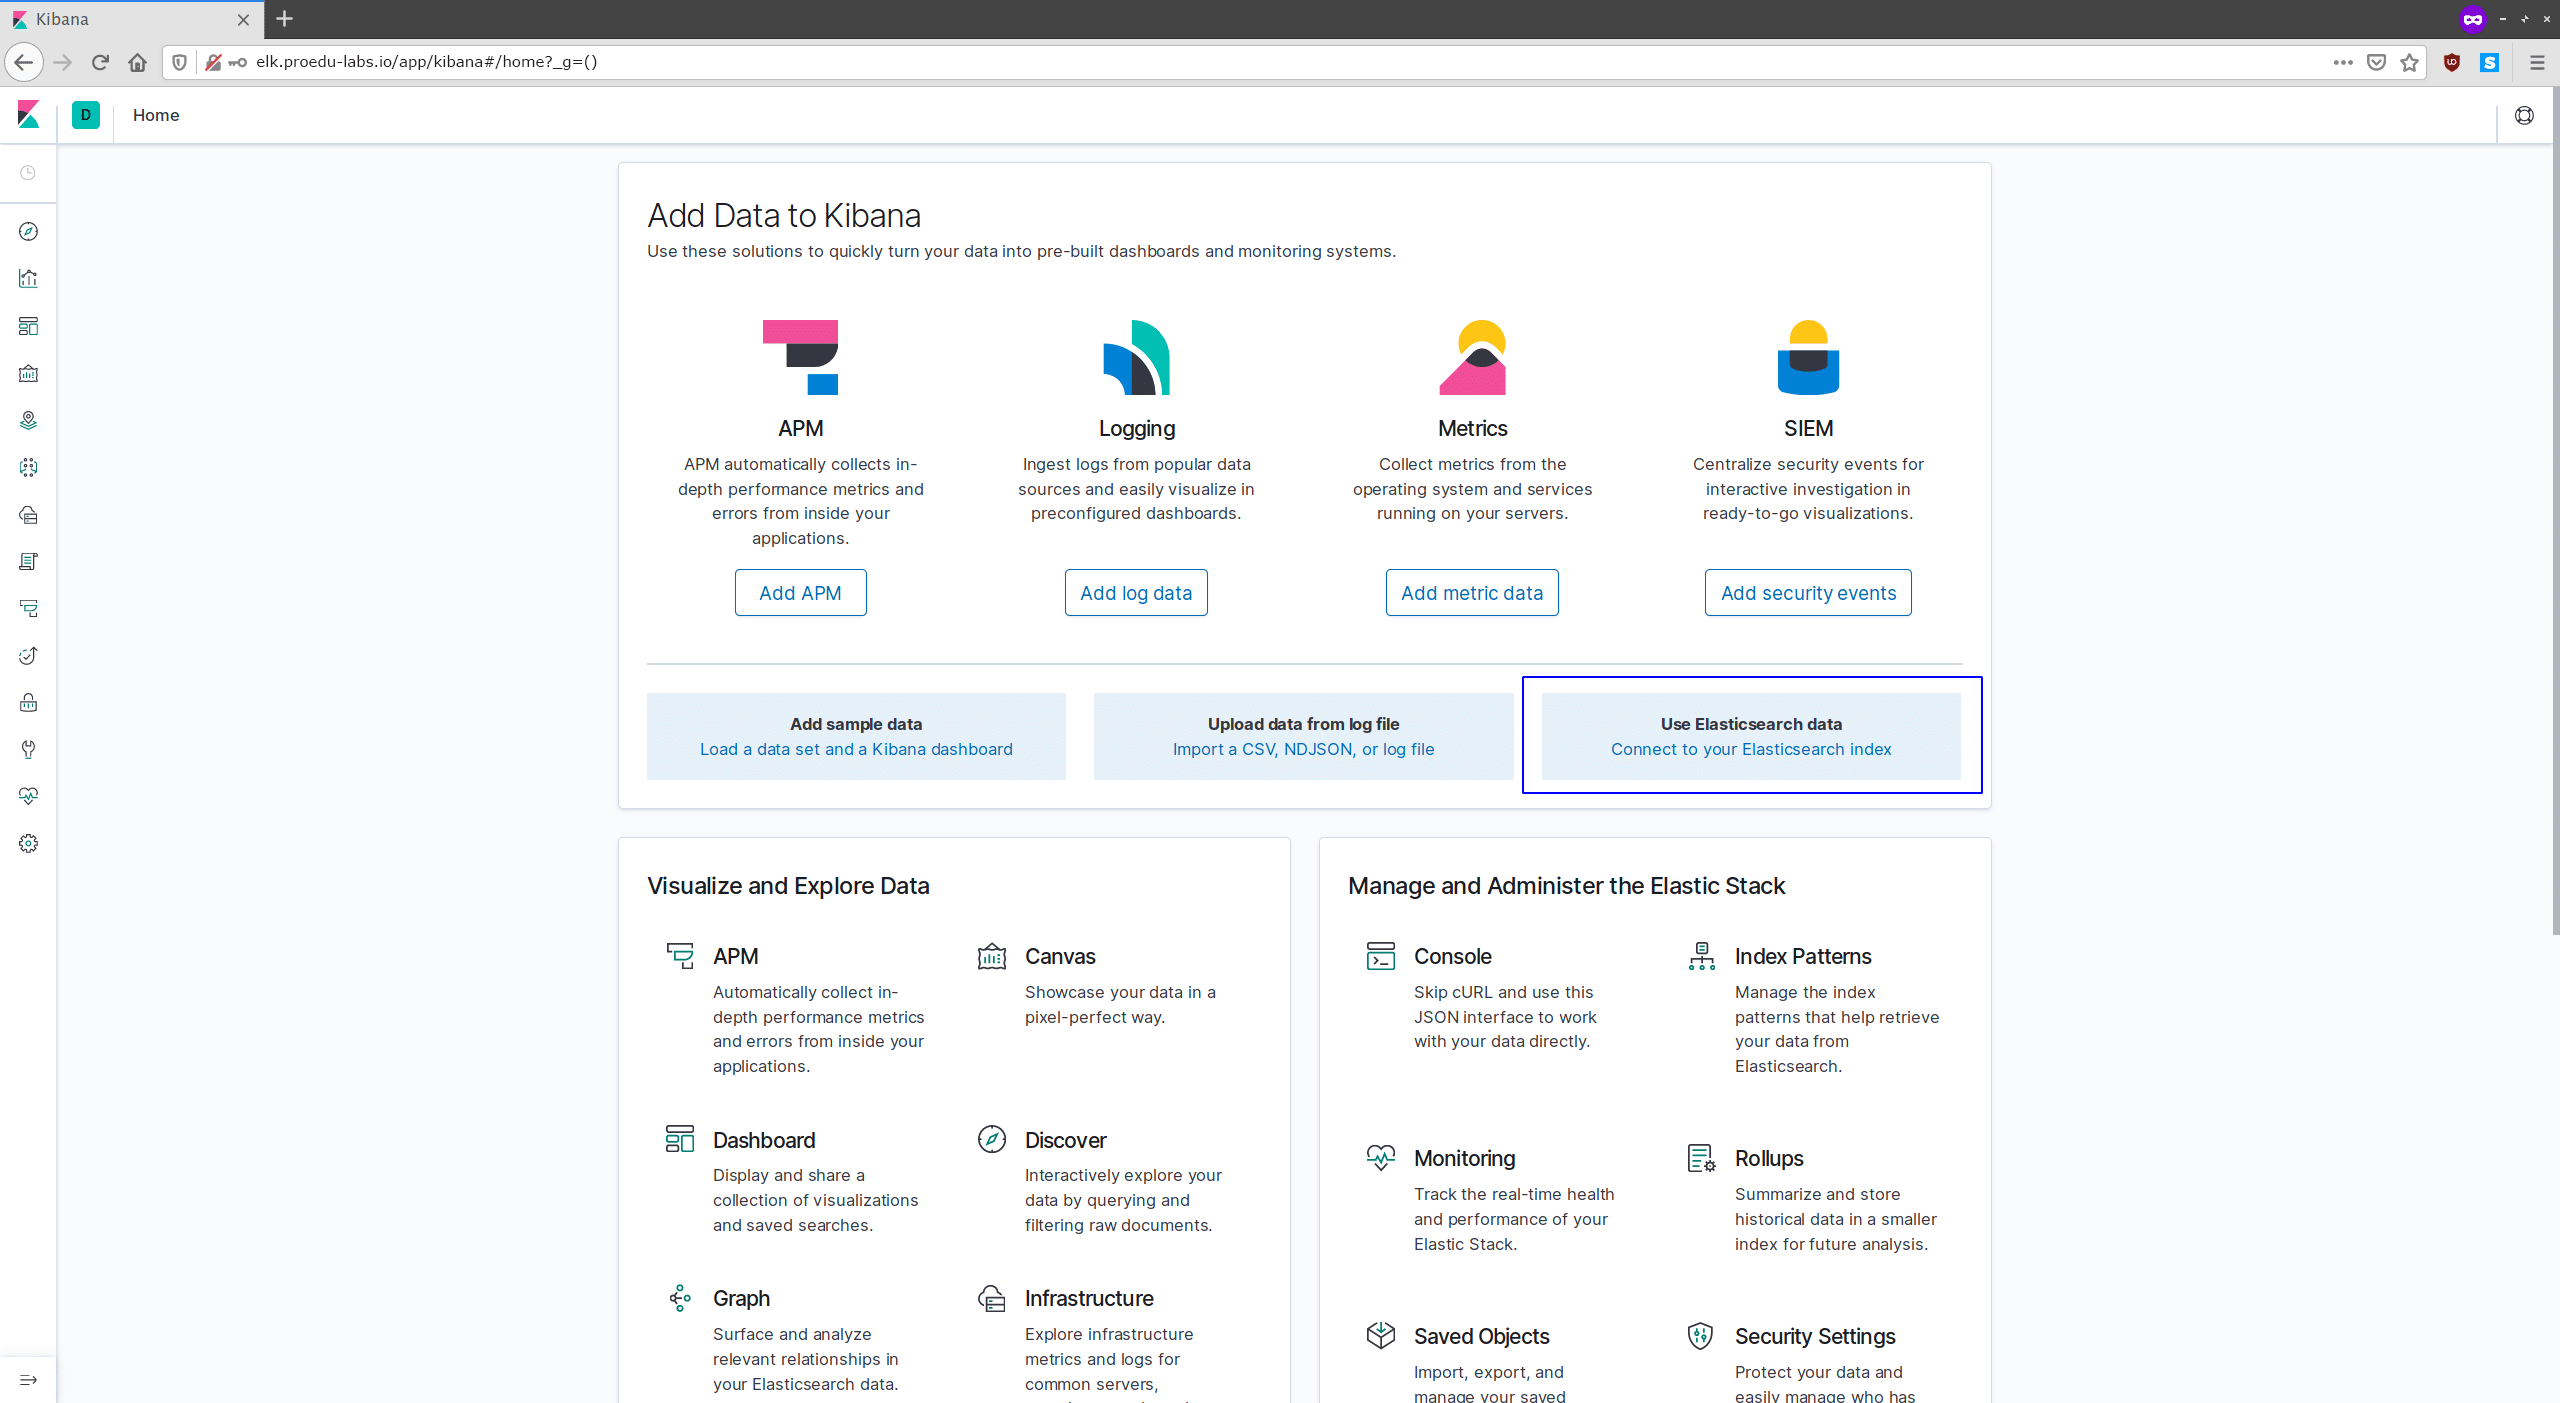Click the Add security events button
The width and height of the screenshot is (2560, 1403).
[x=1807, y=593]
